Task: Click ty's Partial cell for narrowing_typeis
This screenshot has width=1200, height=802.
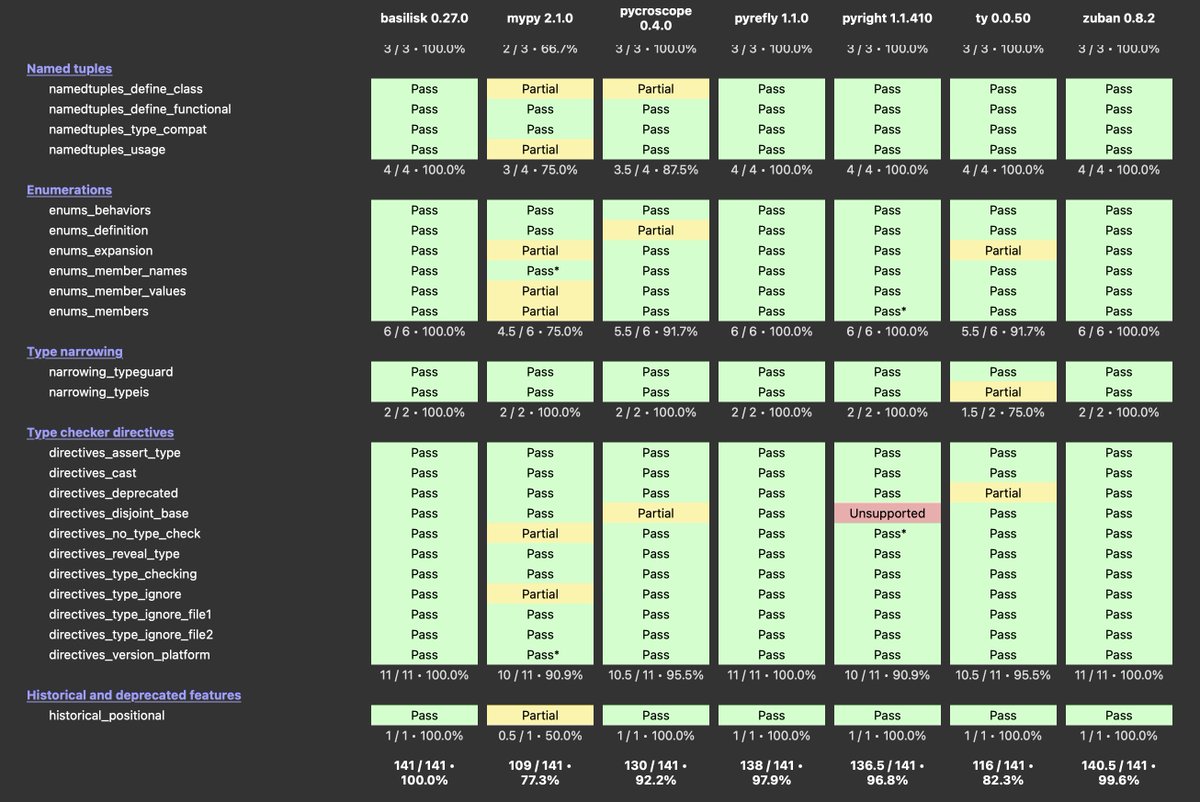Action: [1003, 392]
